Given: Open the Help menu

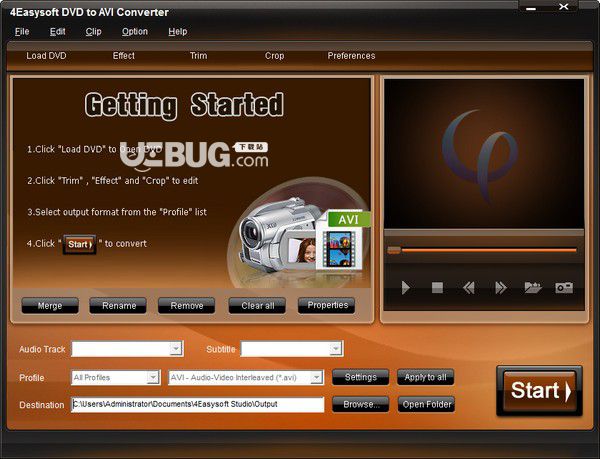Looking at the screenshot, I should coord(178,31).
